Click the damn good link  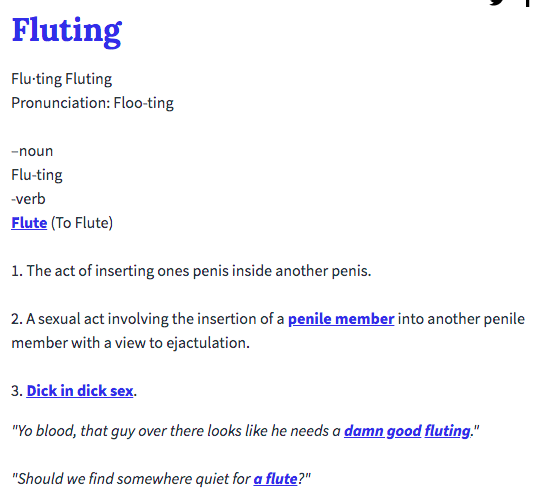tap(382, 431)
